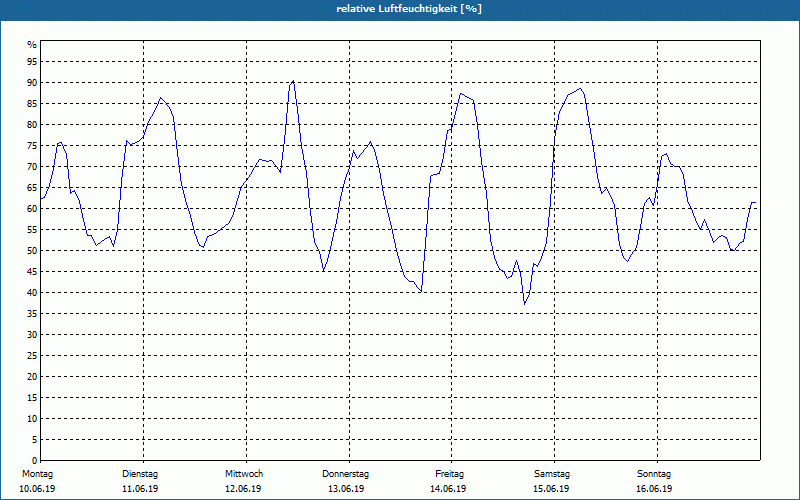
Task: Click the 'Dienstag' day label
Action: pyautogui.click(x=140, y=474)
